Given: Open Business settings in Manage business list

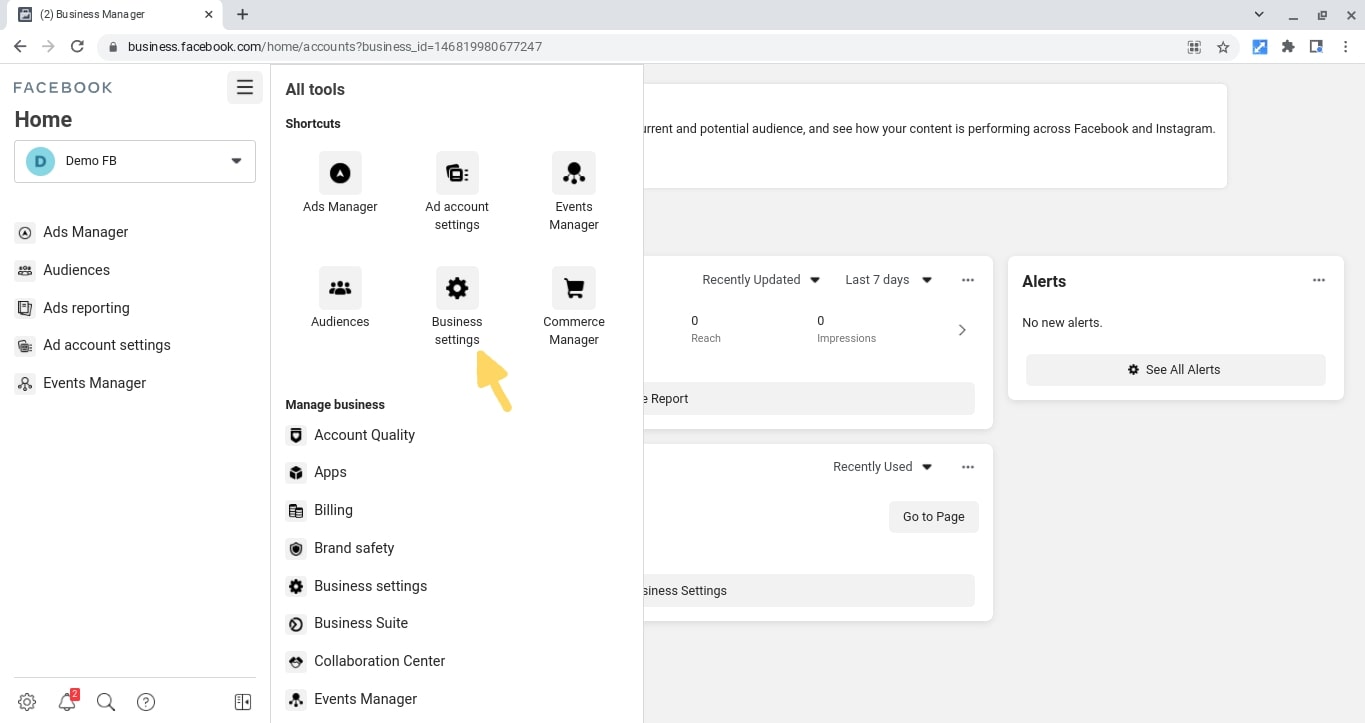Looking at the screenshot, I should pyautogui.click(x=357, y=586).
